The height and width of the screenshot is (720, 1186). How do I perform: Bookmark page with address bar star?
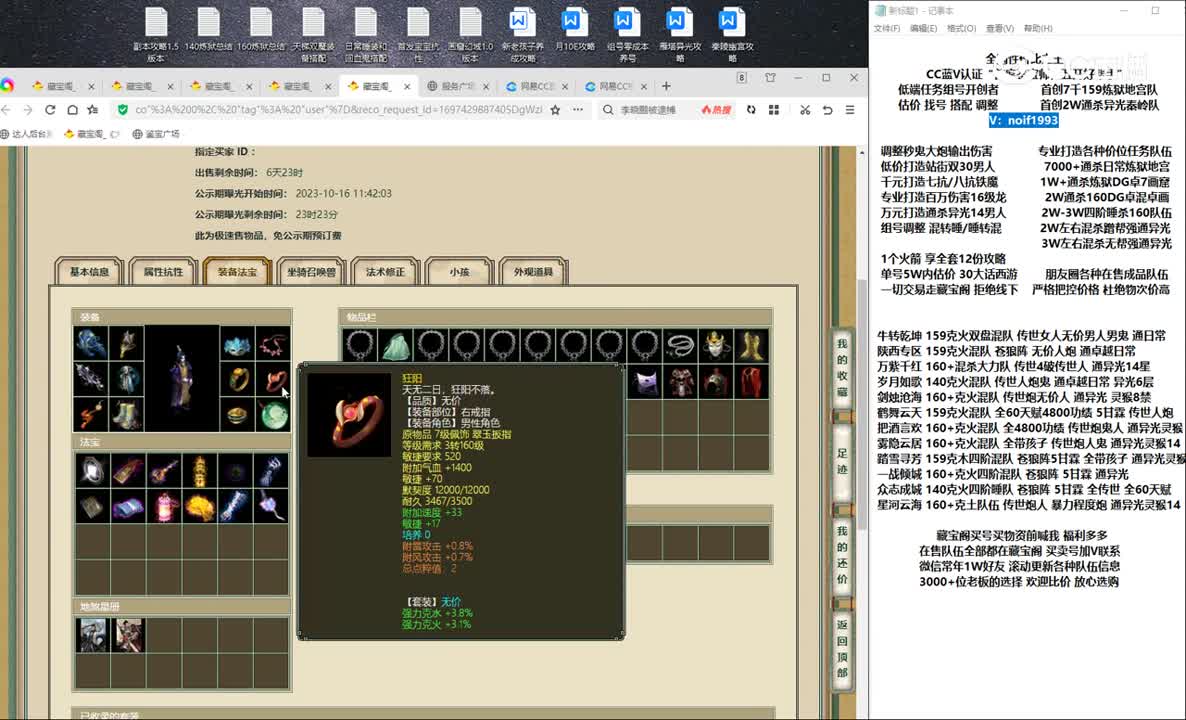coord(555,110)
